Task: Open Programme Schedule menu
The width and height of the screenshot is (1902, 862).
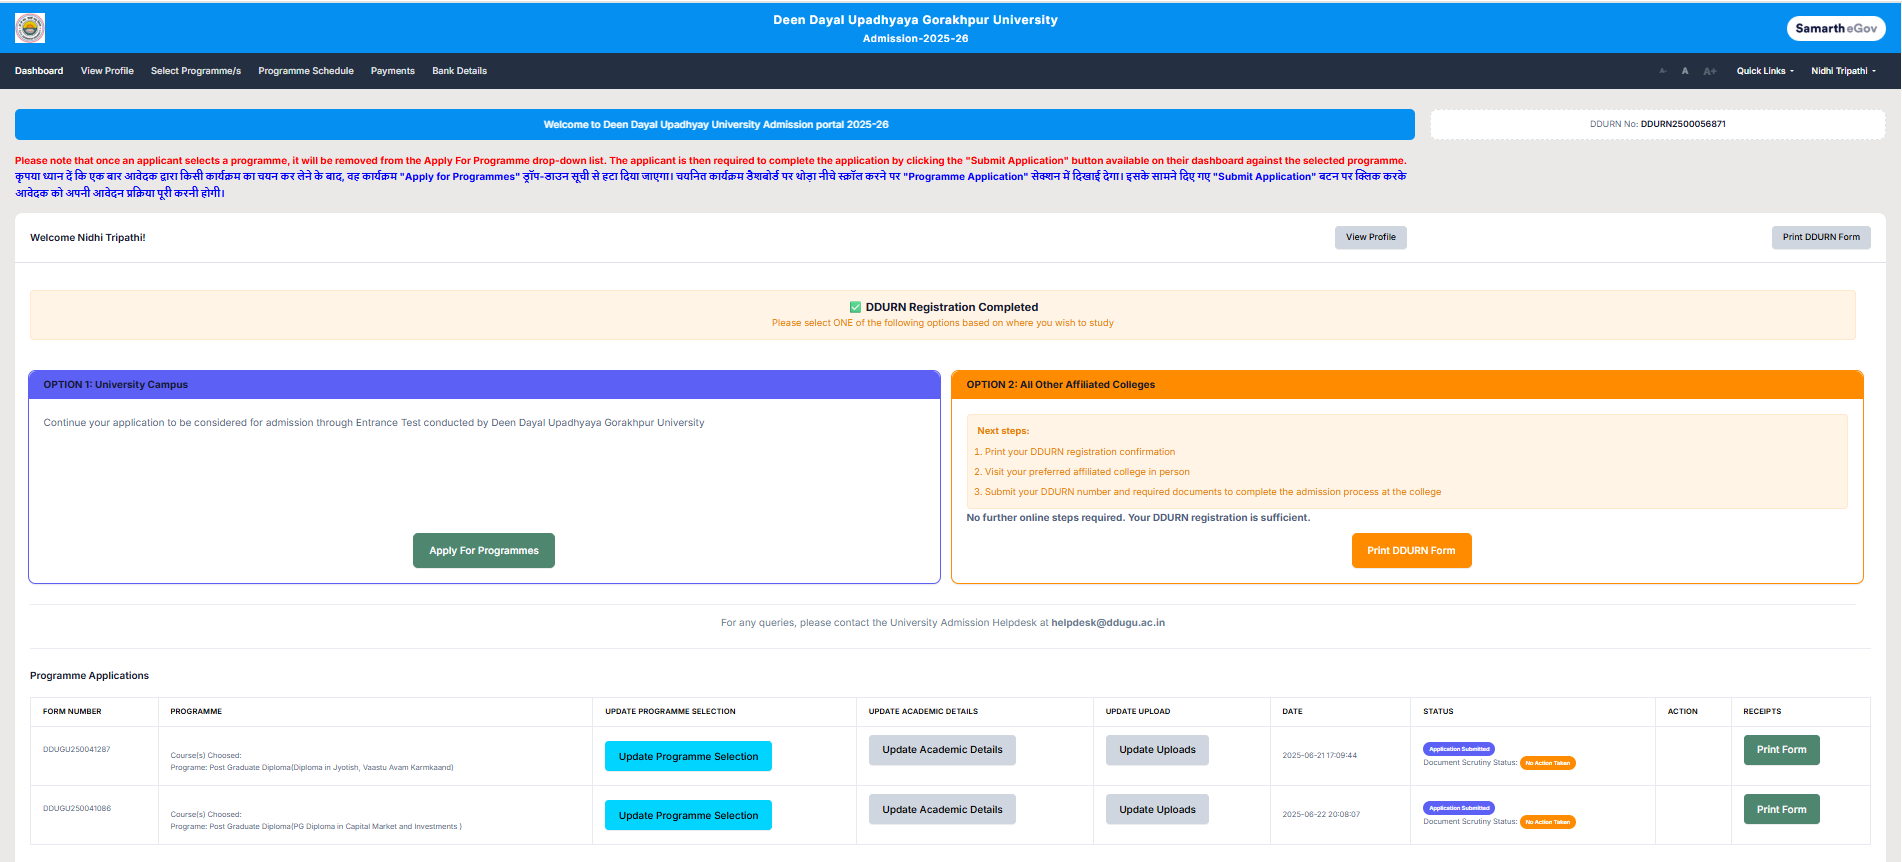Action: click(306, 71)
